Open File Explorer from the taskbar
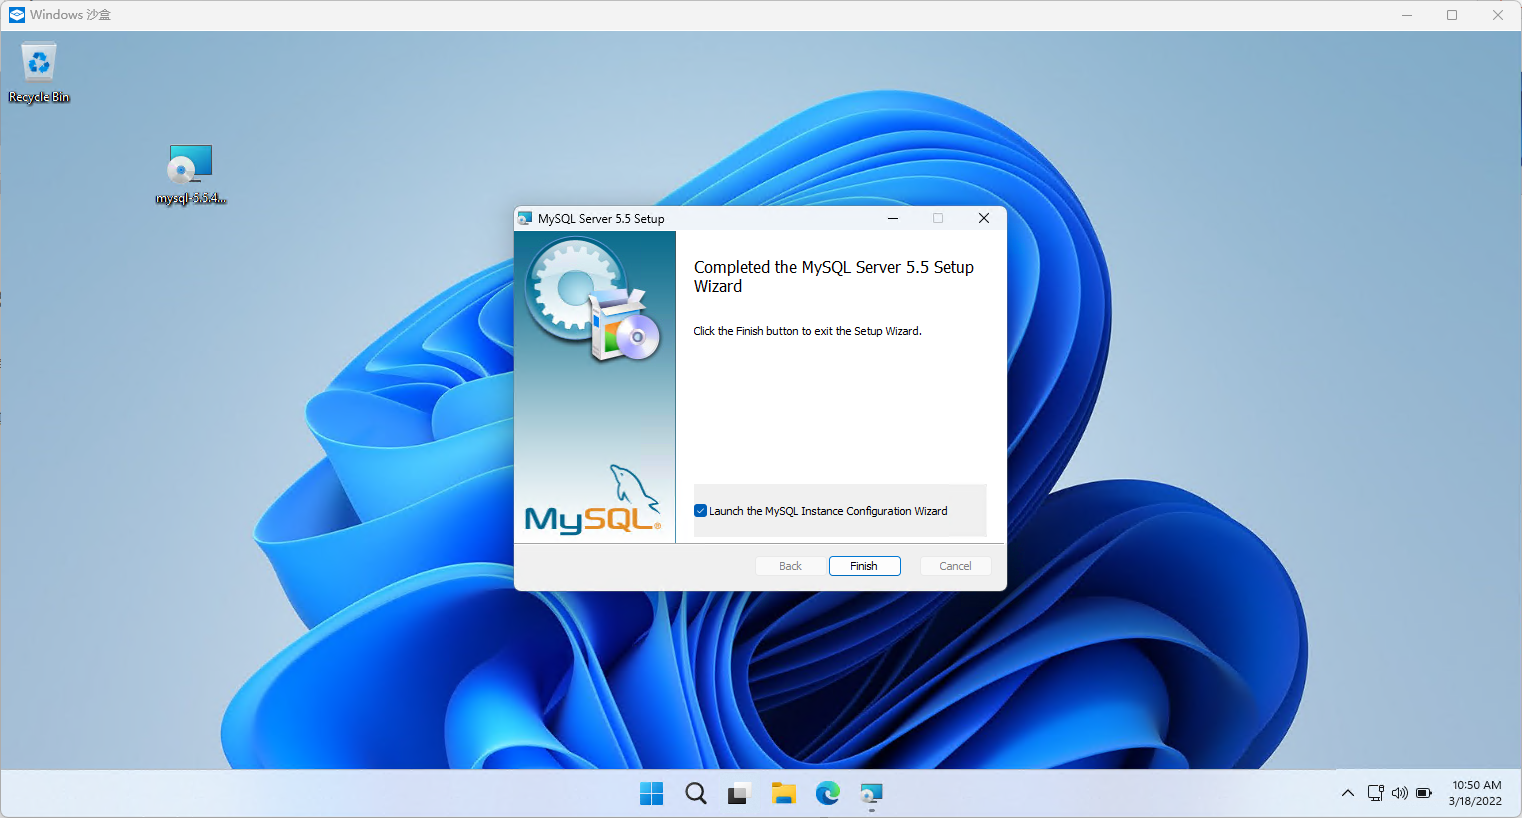 (x=783, y=793)
